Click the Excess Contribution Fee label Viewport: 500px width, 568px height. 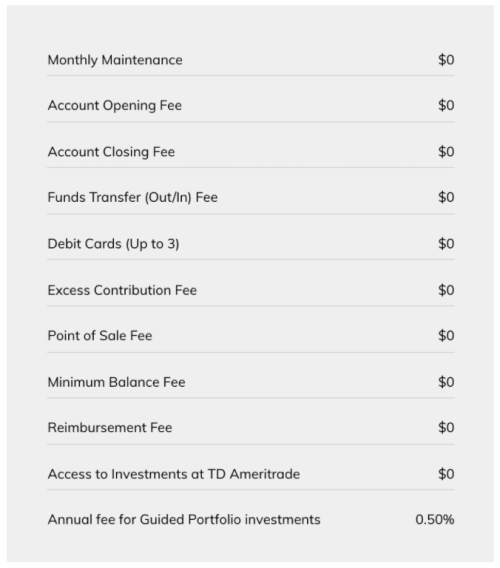click(x=122, y=290)
